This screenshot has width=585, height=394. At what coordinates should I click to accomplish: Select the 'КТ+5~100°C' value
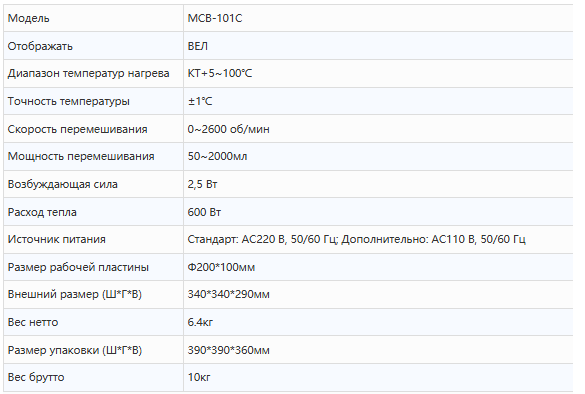[x=219, y=74]
